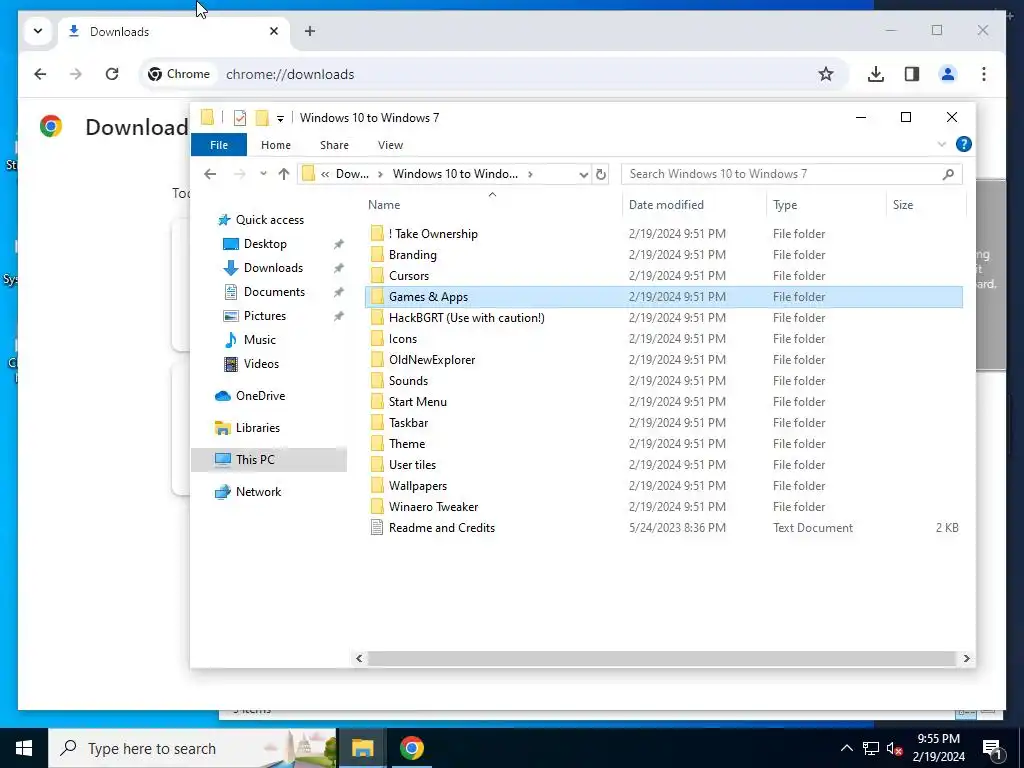Image resolution: width=1024 pixels, height=768 pixels.
Task: Expand the Windows 10 to Windows 7 path chevron
Action: point(530,174)
